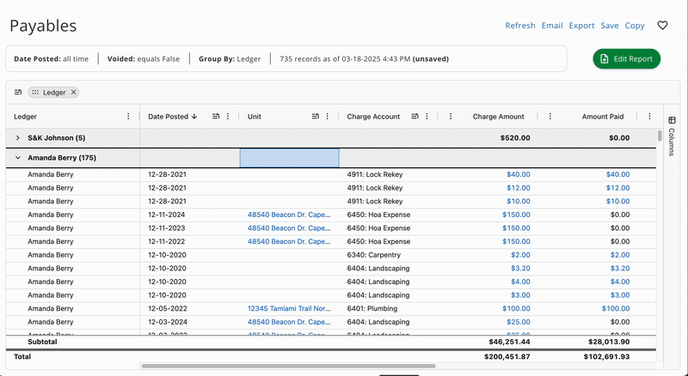Click the $100.00 Plumbing charge amount
The image size is (688, 376).
pos(516,308)
